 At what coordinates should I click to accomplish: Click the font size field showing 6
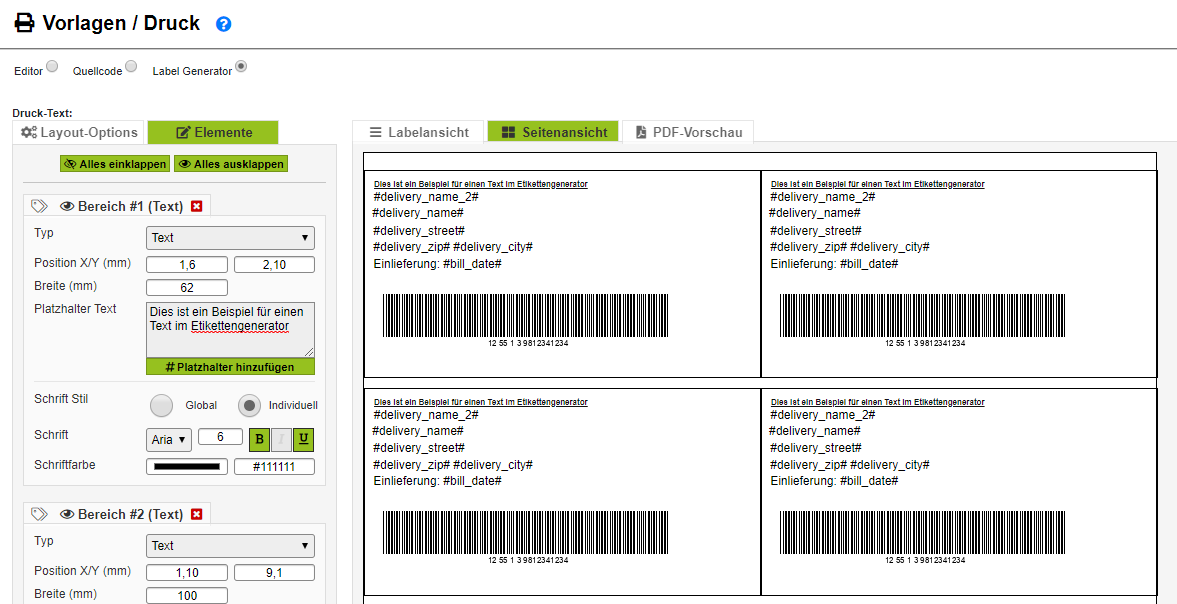click(220, 437)
